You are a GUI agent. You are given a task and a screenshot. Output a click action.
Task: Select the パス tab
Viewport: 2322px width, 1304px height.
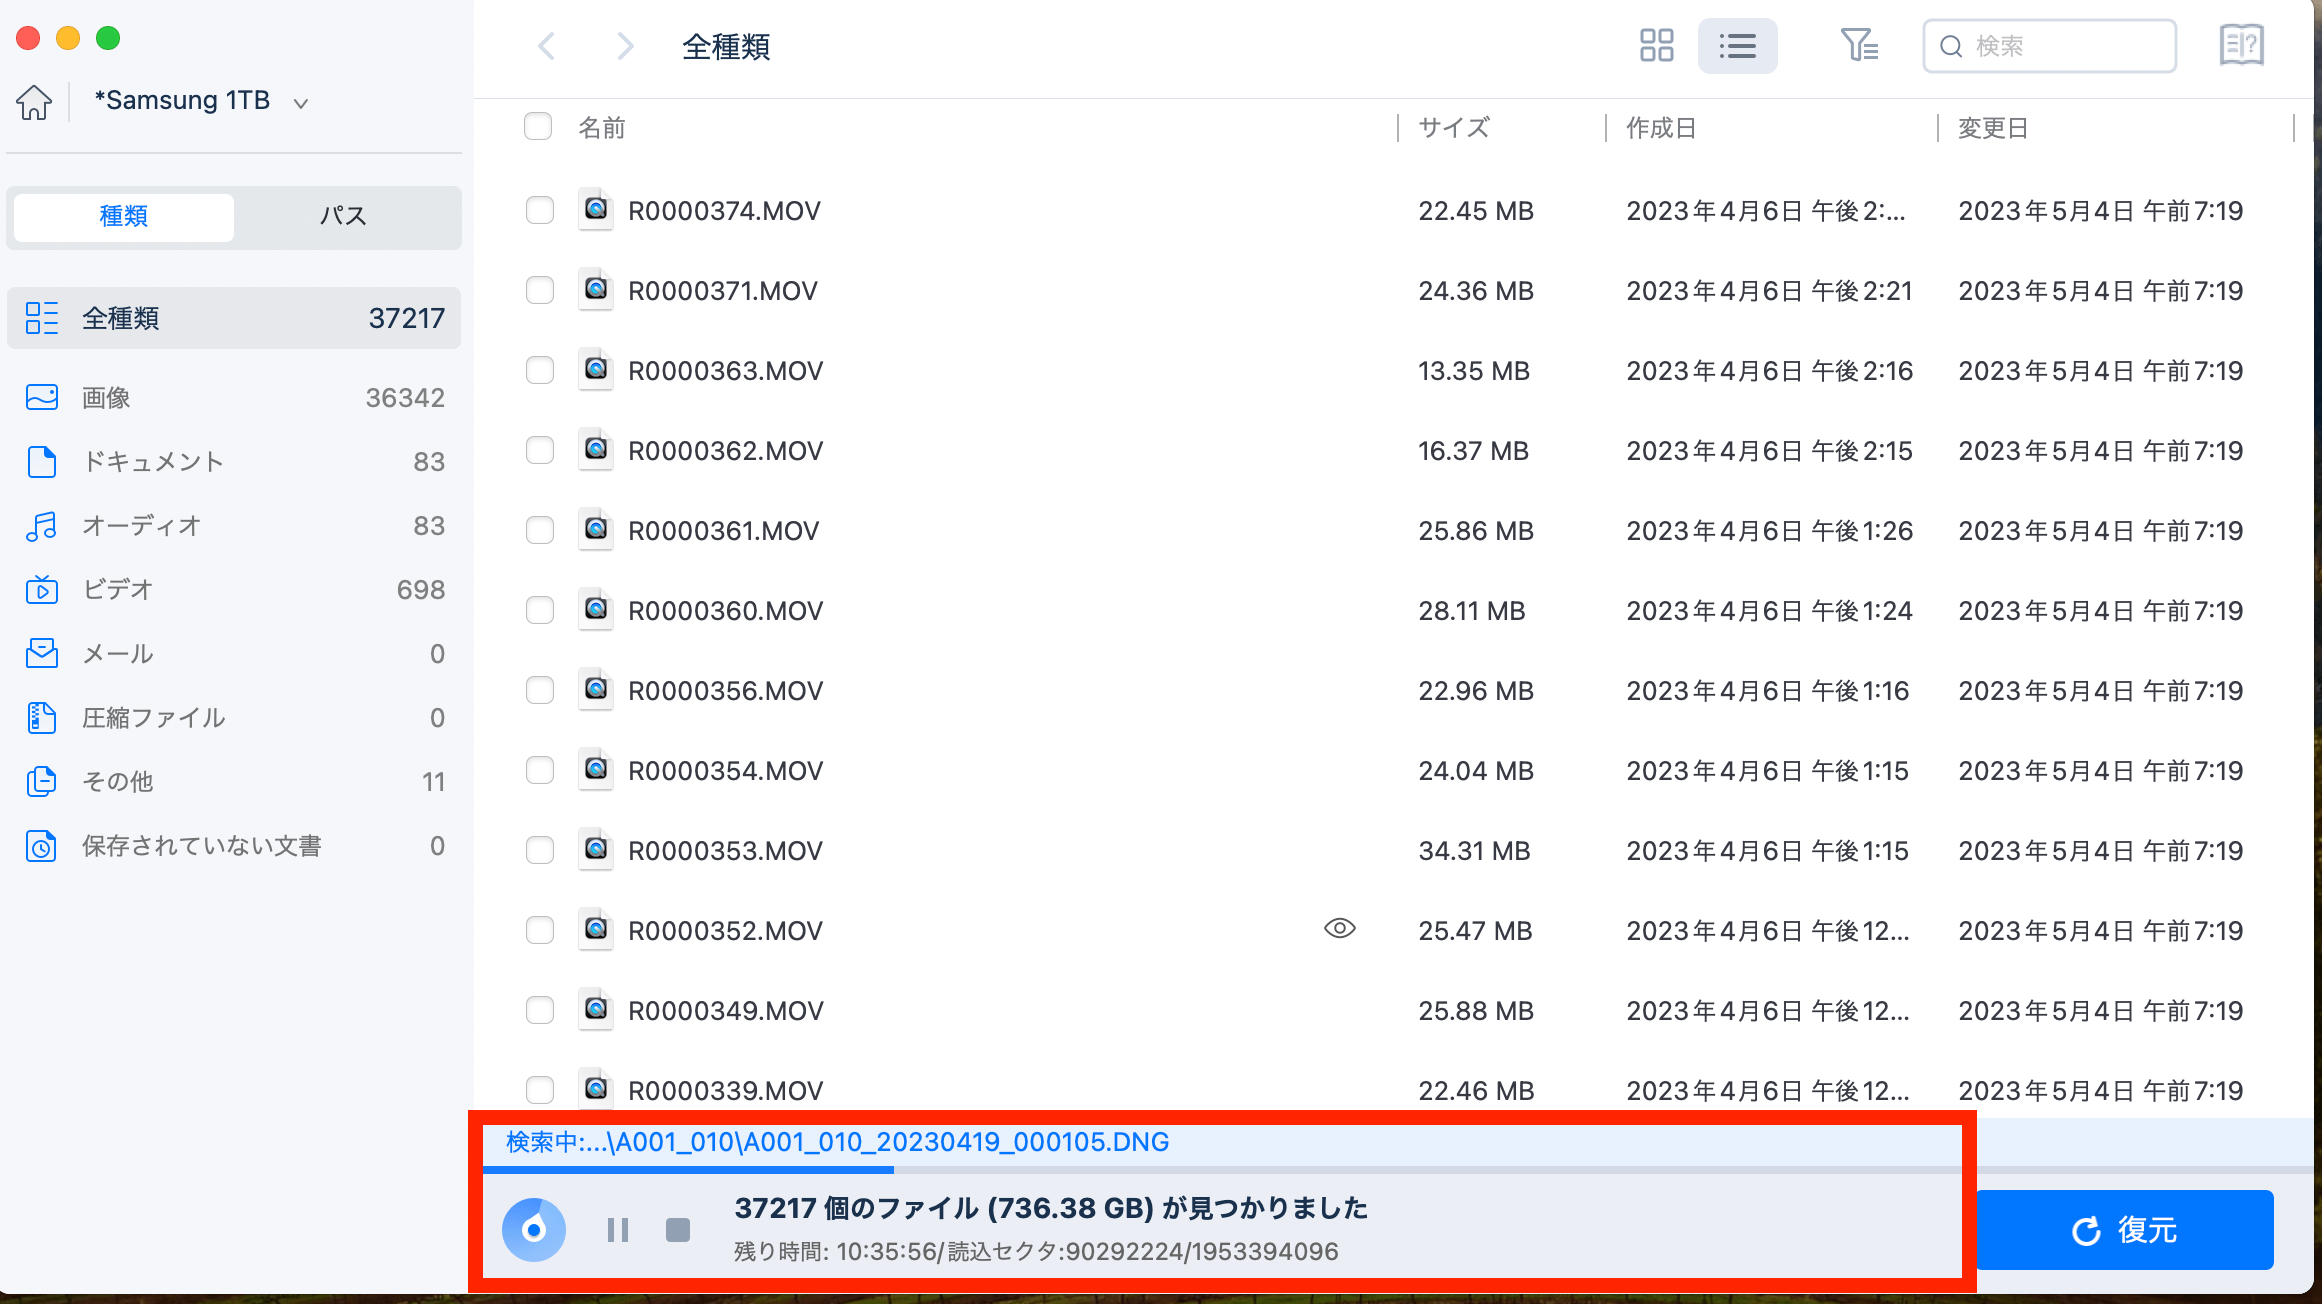(344, 216)
